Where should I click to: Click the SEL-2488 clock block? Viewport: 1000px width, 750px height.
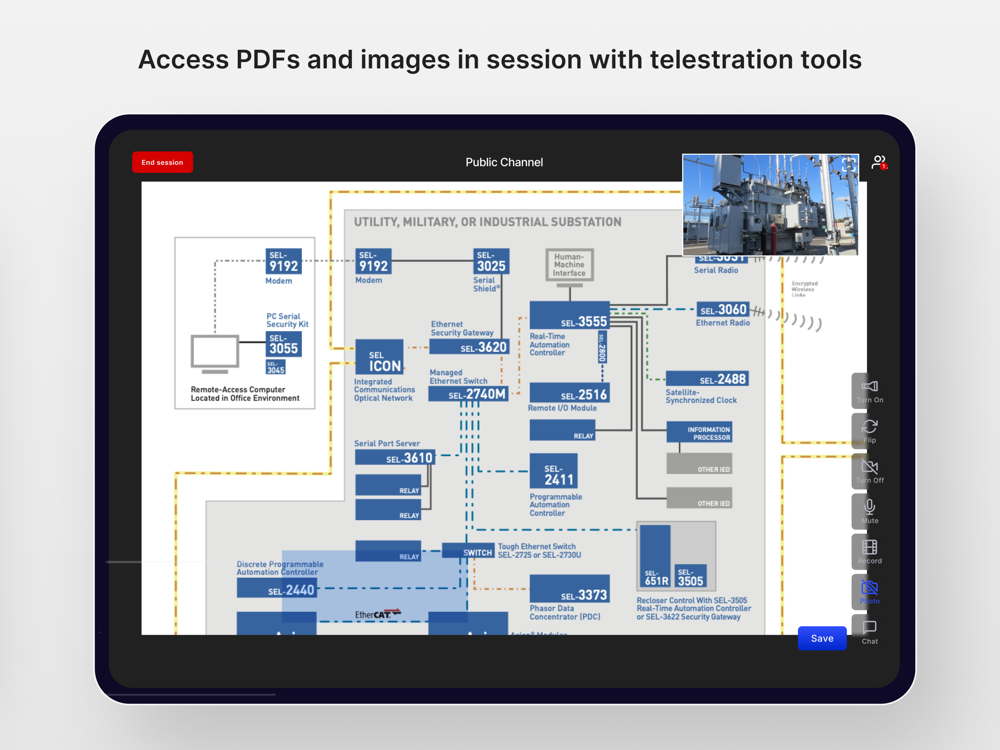click(x=707, y=378)
